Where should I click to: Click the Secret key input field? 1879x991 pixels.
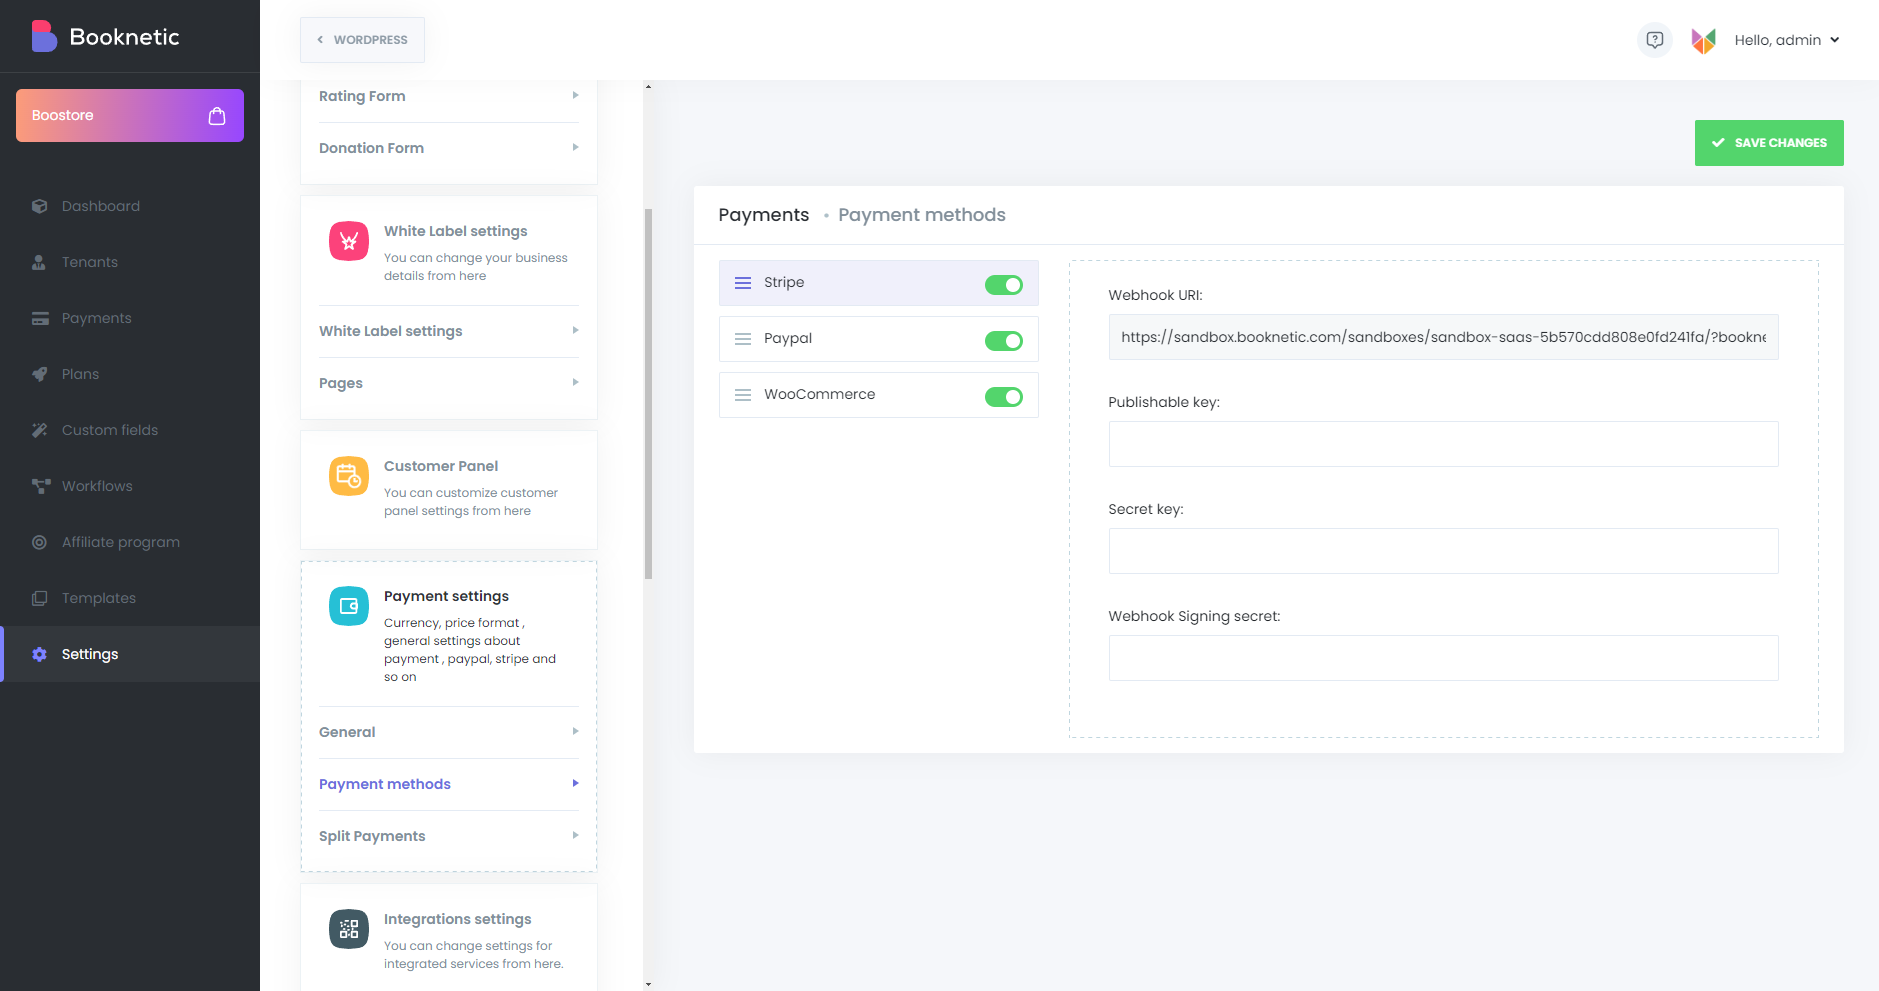[1443, 551]
